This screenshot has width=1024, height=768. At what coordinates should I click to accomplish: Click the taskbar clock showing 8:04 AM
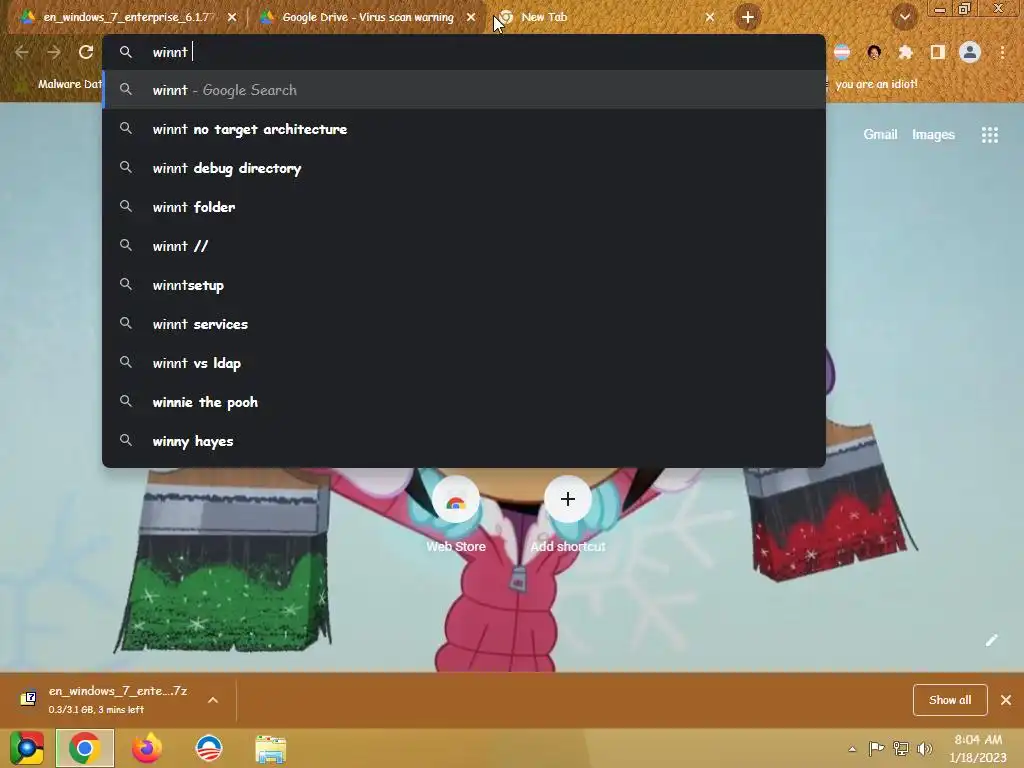click(978, 748)
